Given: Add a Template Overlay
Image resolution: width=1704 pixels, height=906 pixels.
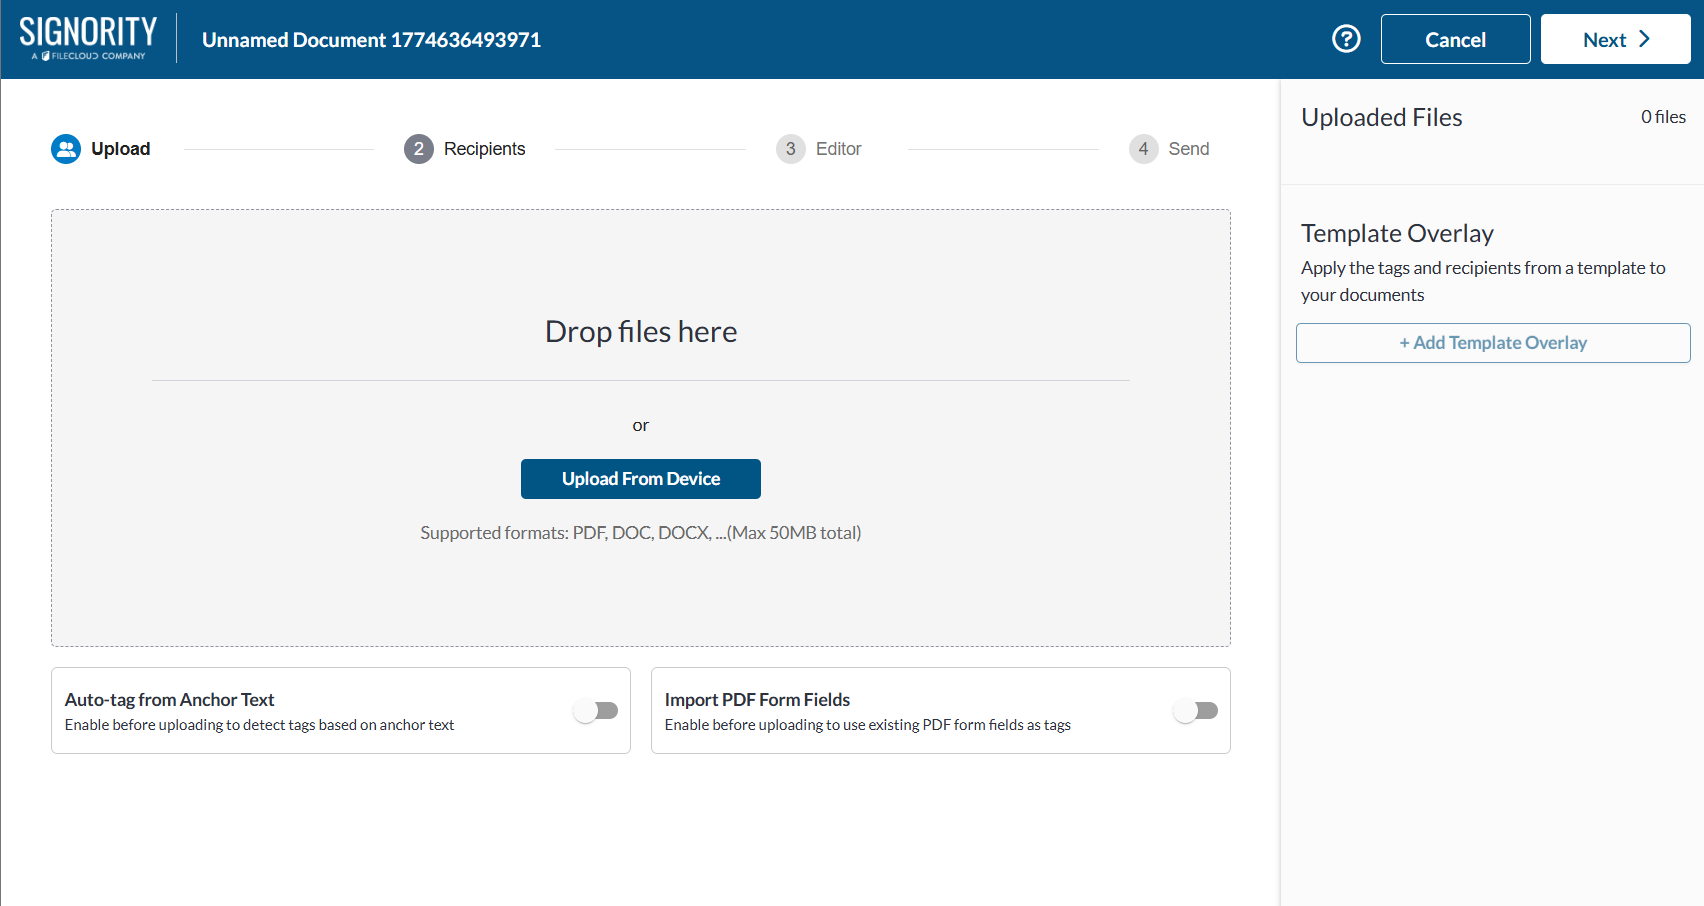Looking at the screenshot, I should [1492, 343].
